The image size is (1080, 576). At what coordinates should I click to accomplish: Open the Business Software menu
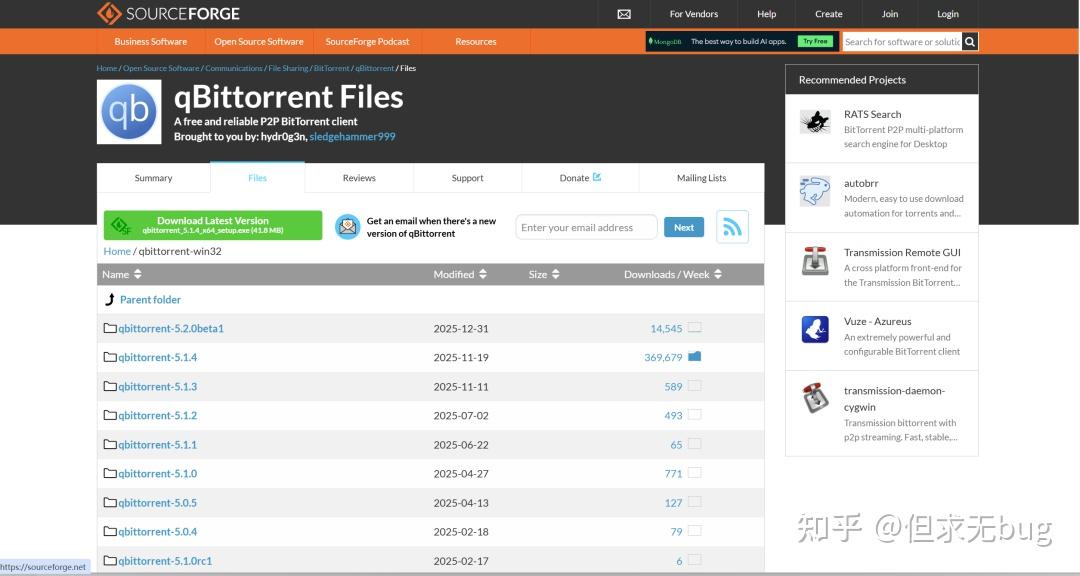click(x=151, y=41)
